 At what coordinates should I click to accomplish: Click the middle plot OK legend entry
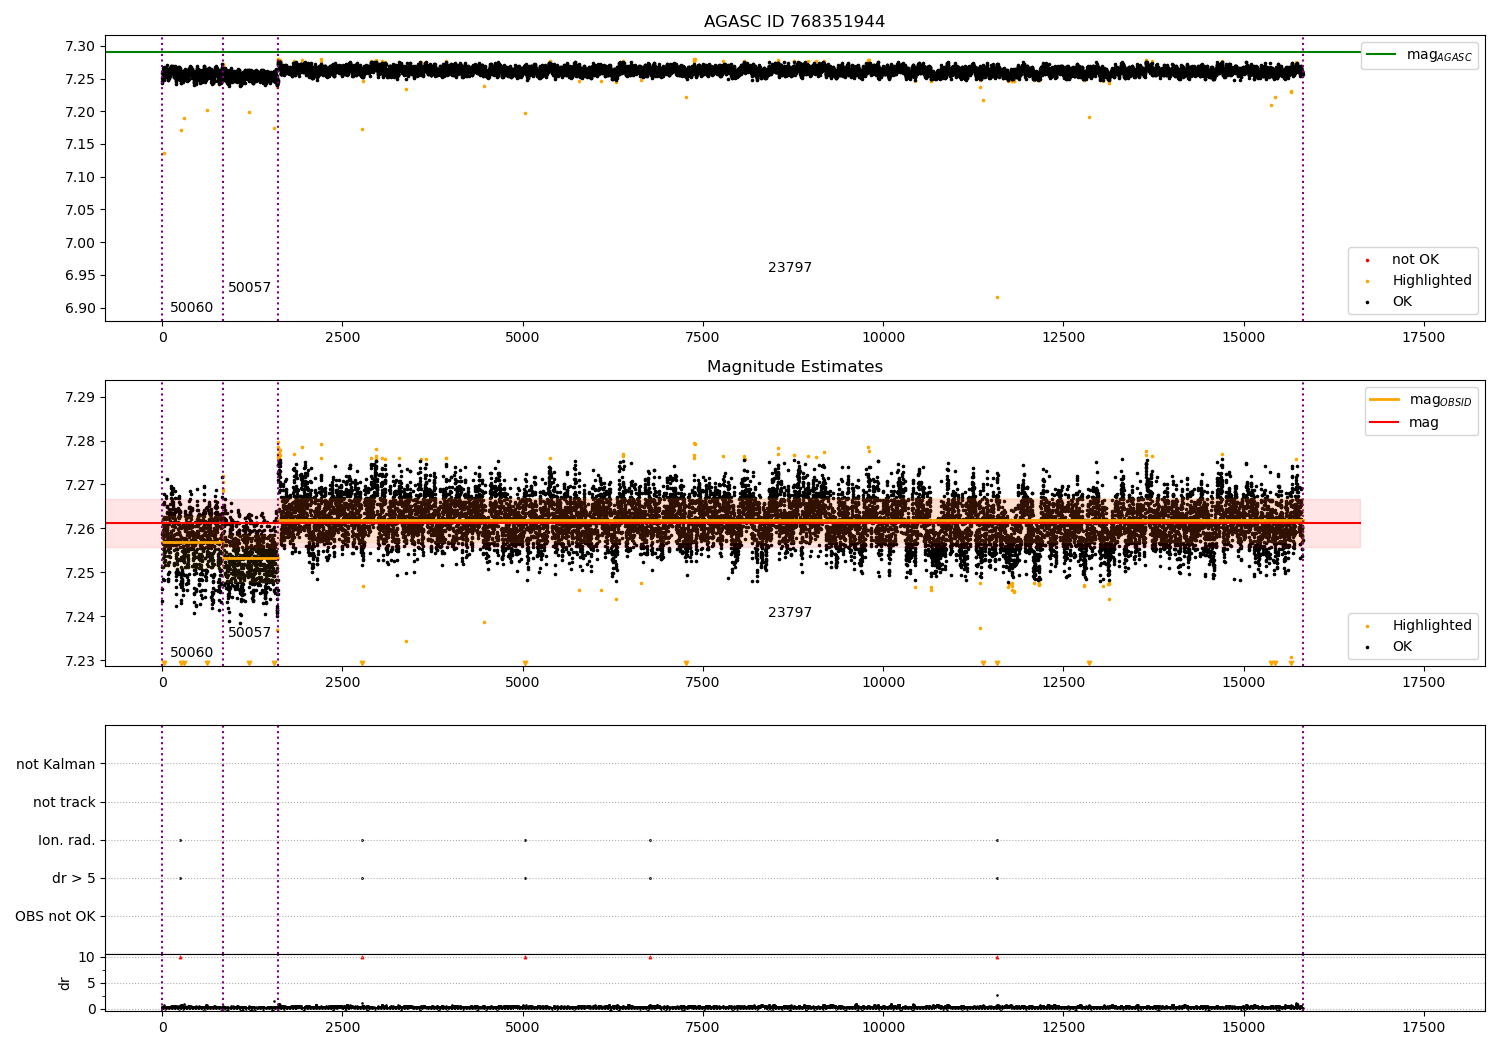click(x=1388, y=647)
